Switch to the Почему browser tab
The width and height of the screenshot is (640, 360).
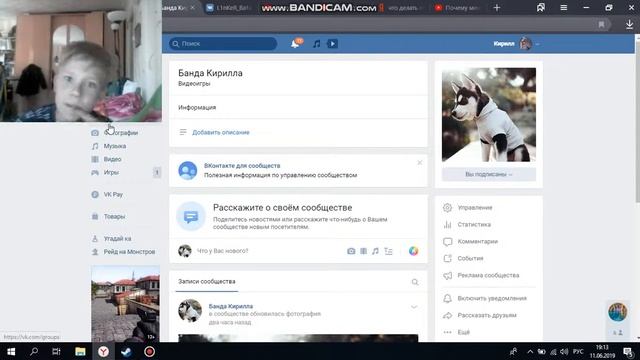458,8
